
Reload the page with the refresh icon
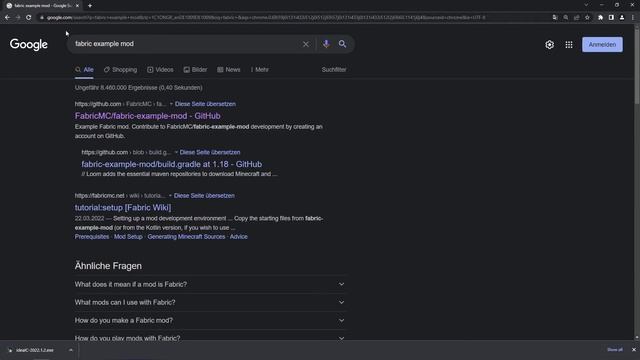29,18
